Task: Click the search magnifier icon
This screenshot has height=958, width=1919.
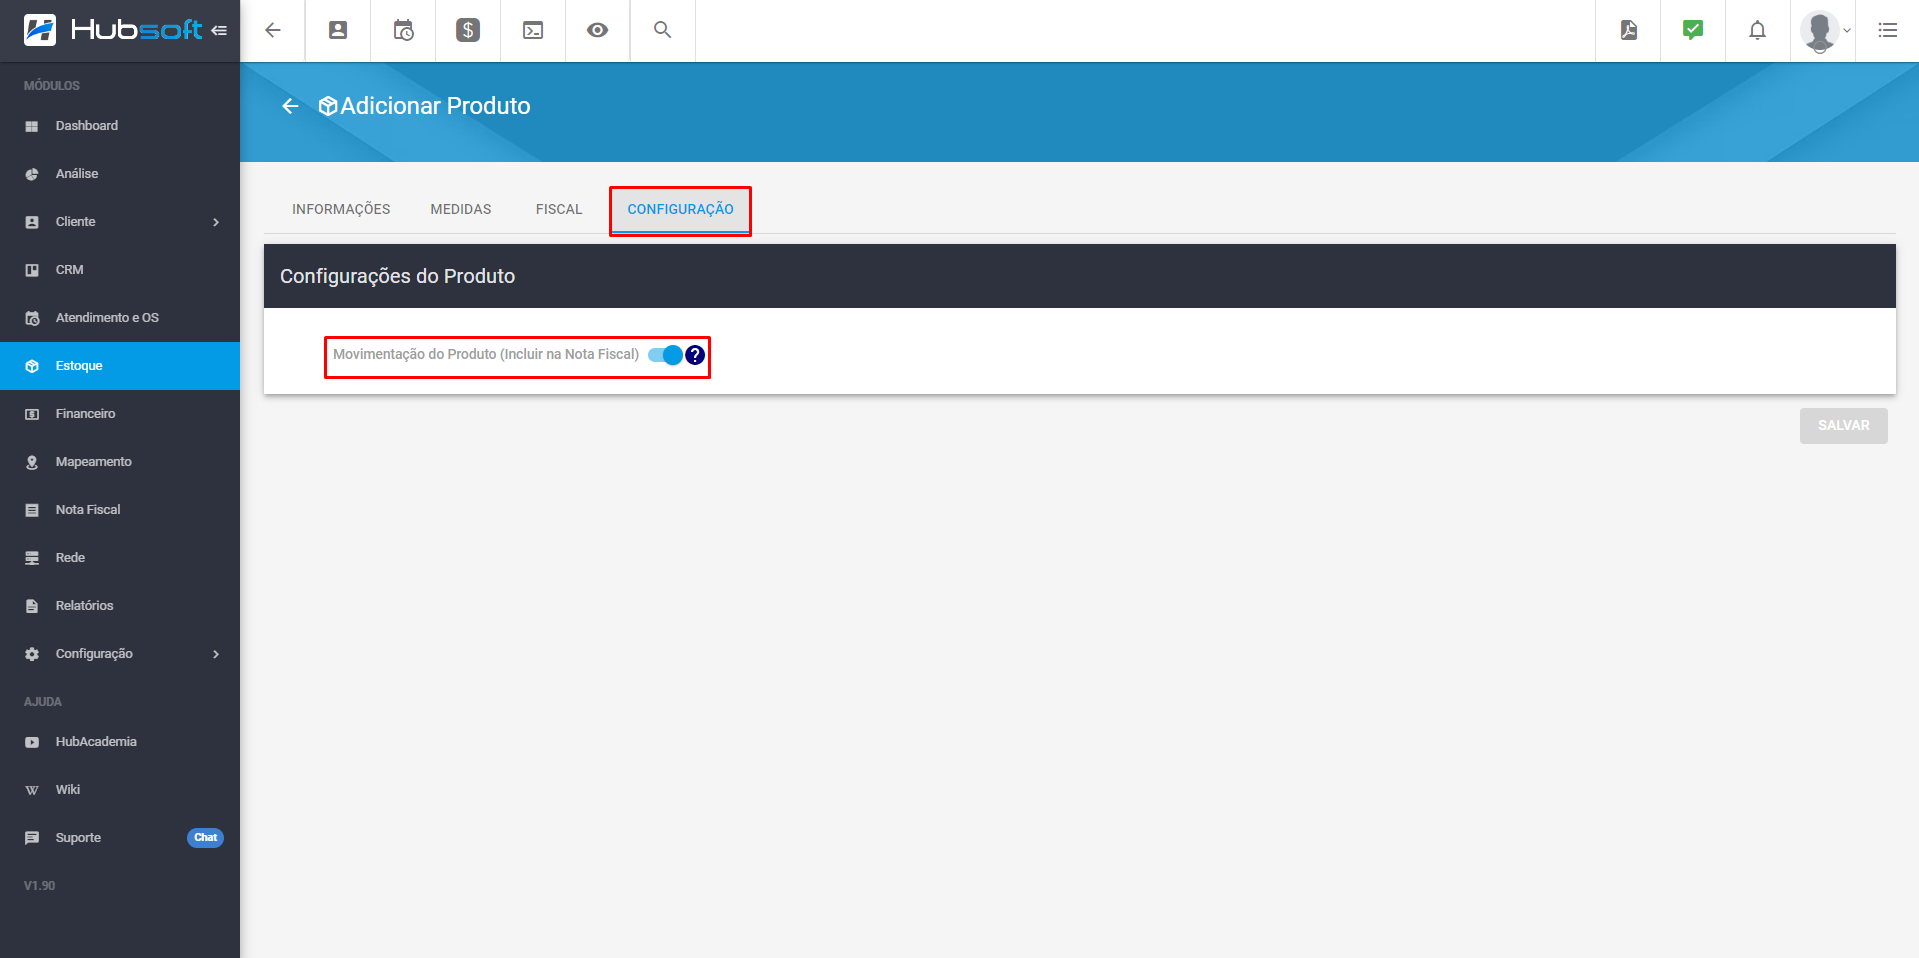Action: point(662,30)
